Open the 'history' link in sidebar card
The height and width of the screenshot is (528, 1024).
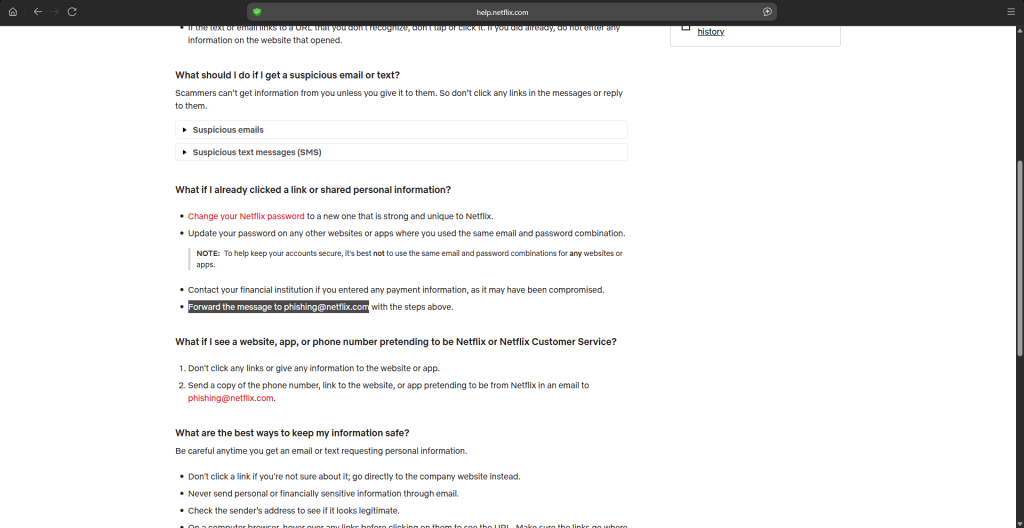[711, 32]
